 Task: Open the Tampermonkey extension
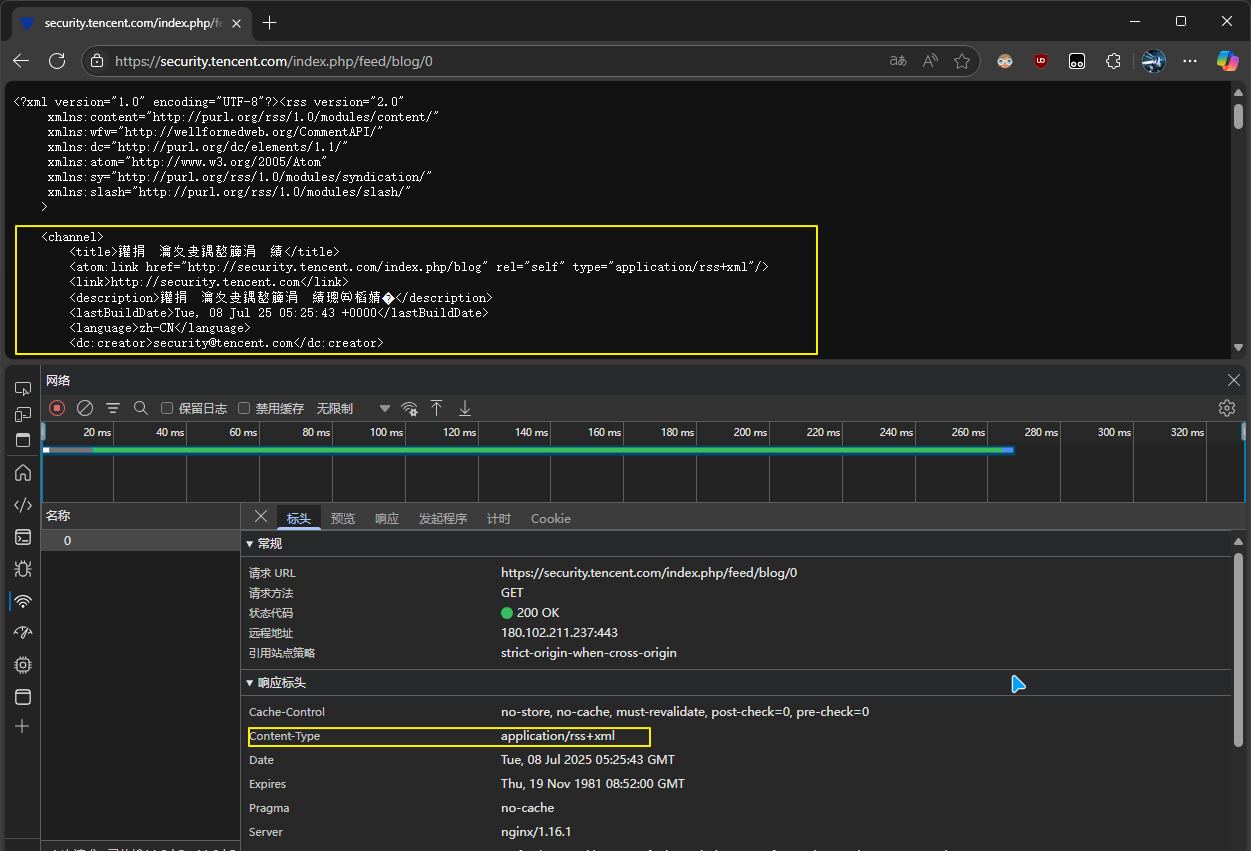click(x=1077, y=61)
